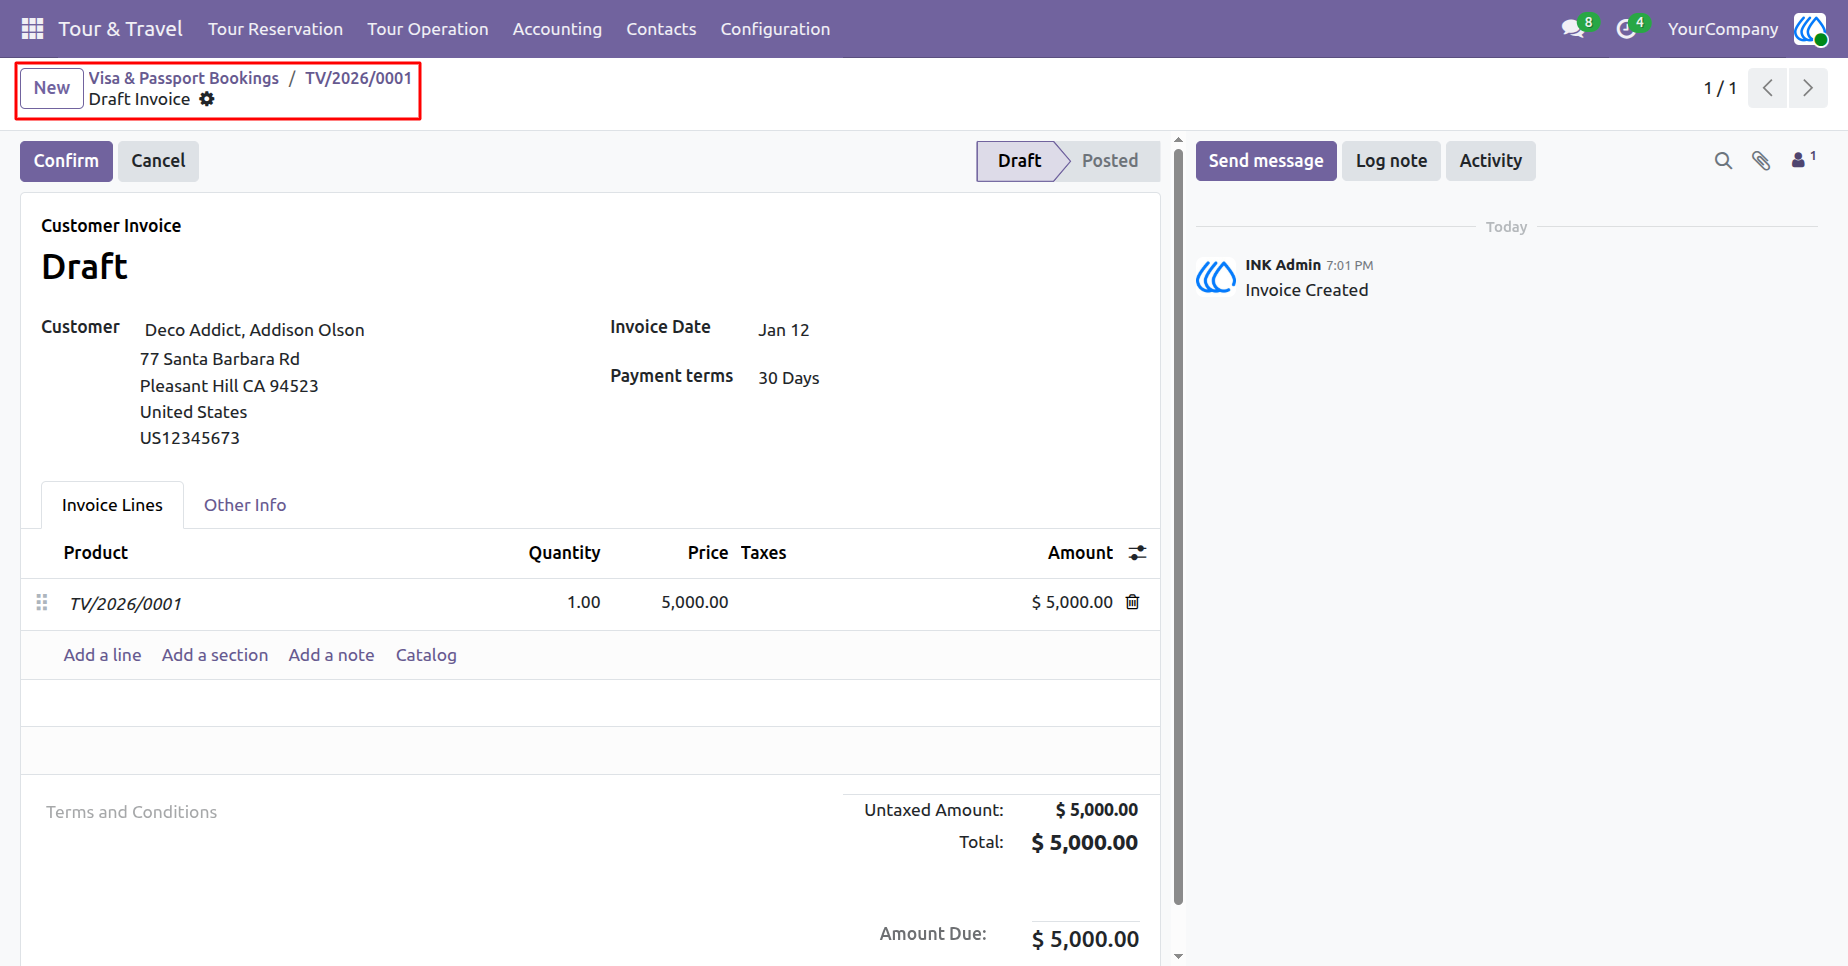
Task: Open the activities clock icon with badge 4
Action: (x=1627, y=29)
